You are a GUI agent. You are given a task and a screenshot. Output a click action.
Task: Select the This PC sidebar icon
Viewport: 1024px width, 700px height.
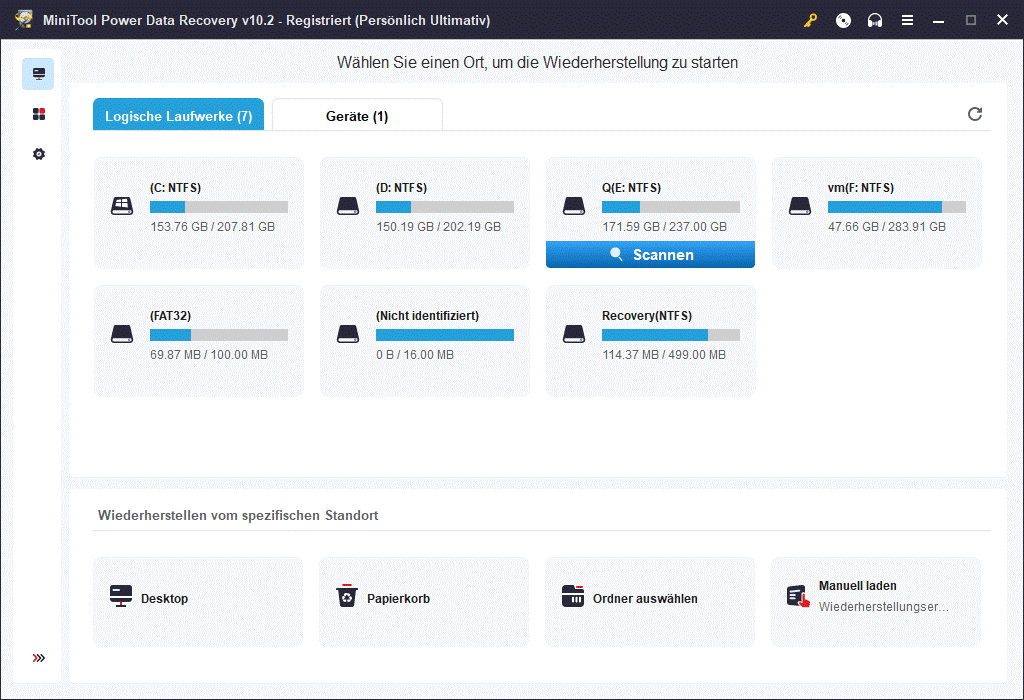(39, 74)
